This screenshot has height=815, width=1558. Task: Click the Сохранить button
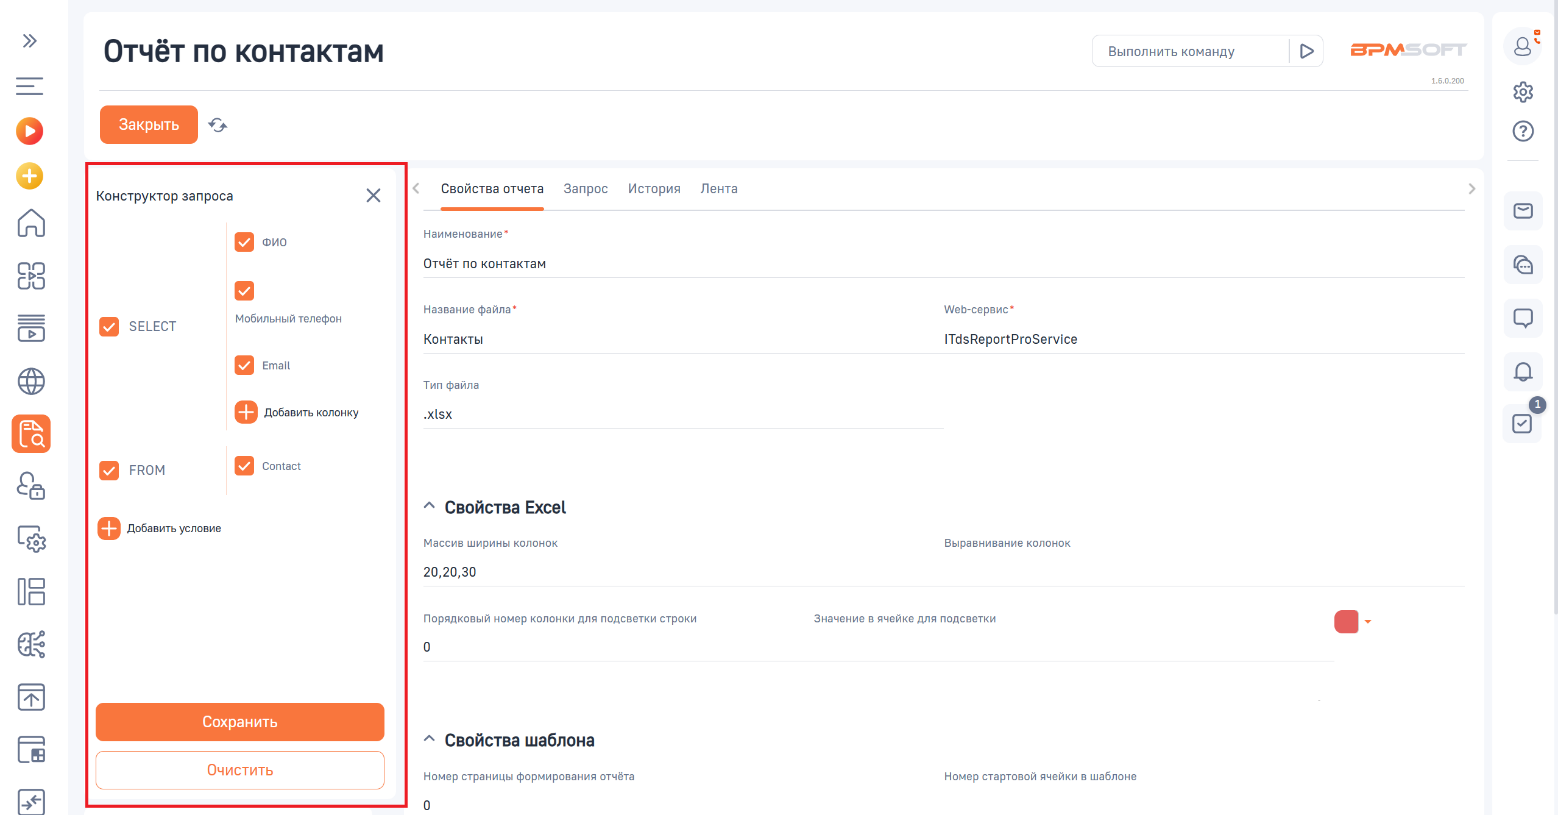(240, 722)
